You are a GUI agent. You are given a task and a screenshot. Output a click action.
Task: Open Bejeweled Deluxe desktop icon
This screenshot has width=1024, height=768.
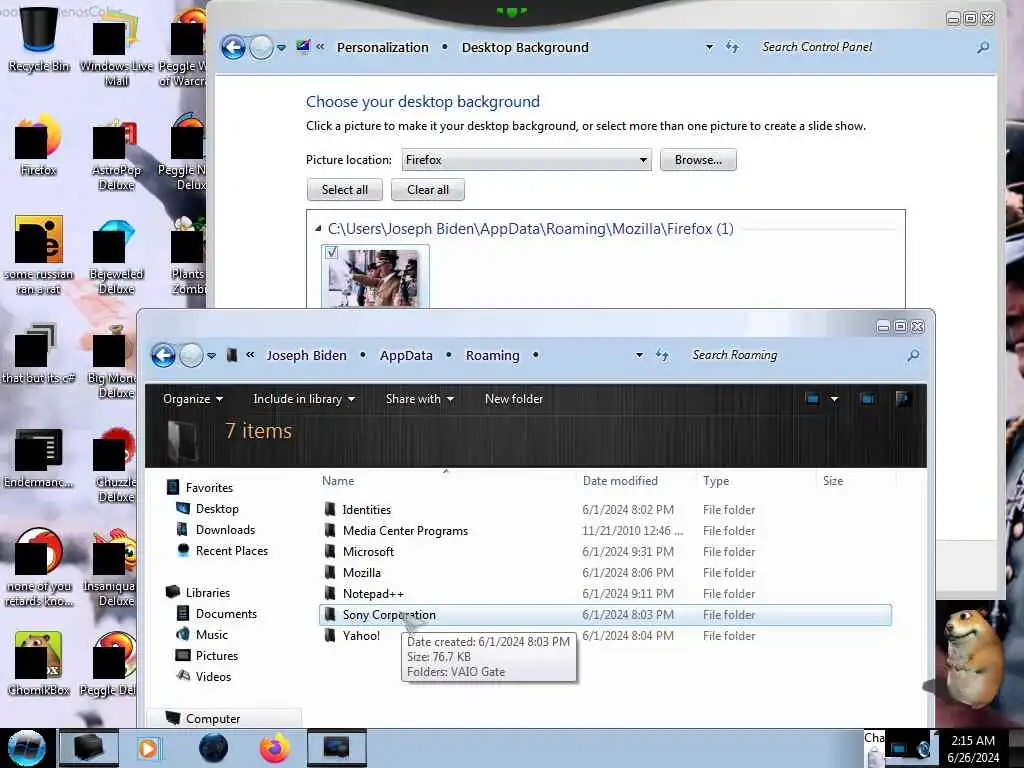[116, 257]
